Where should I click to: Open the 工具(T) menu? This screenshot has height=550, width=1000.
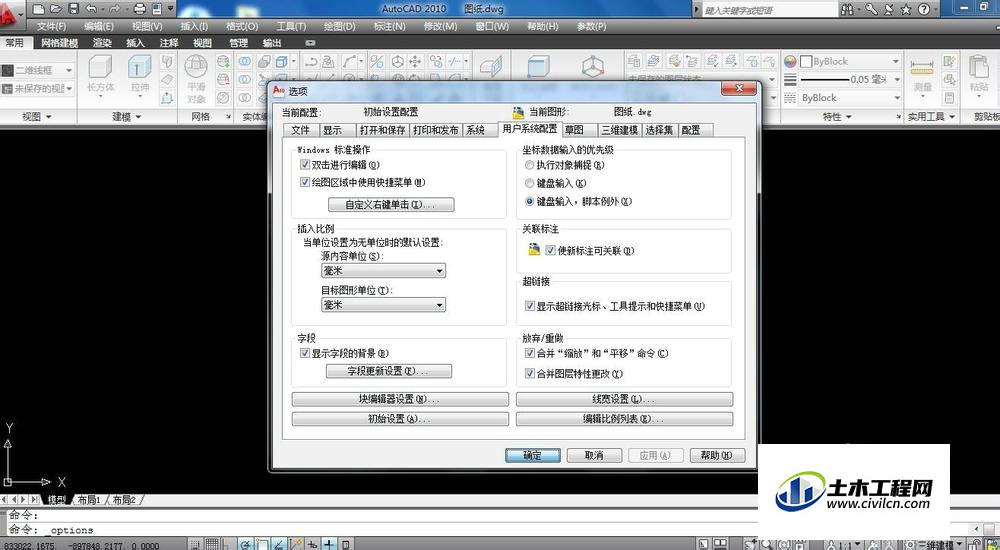coord(291,26)
